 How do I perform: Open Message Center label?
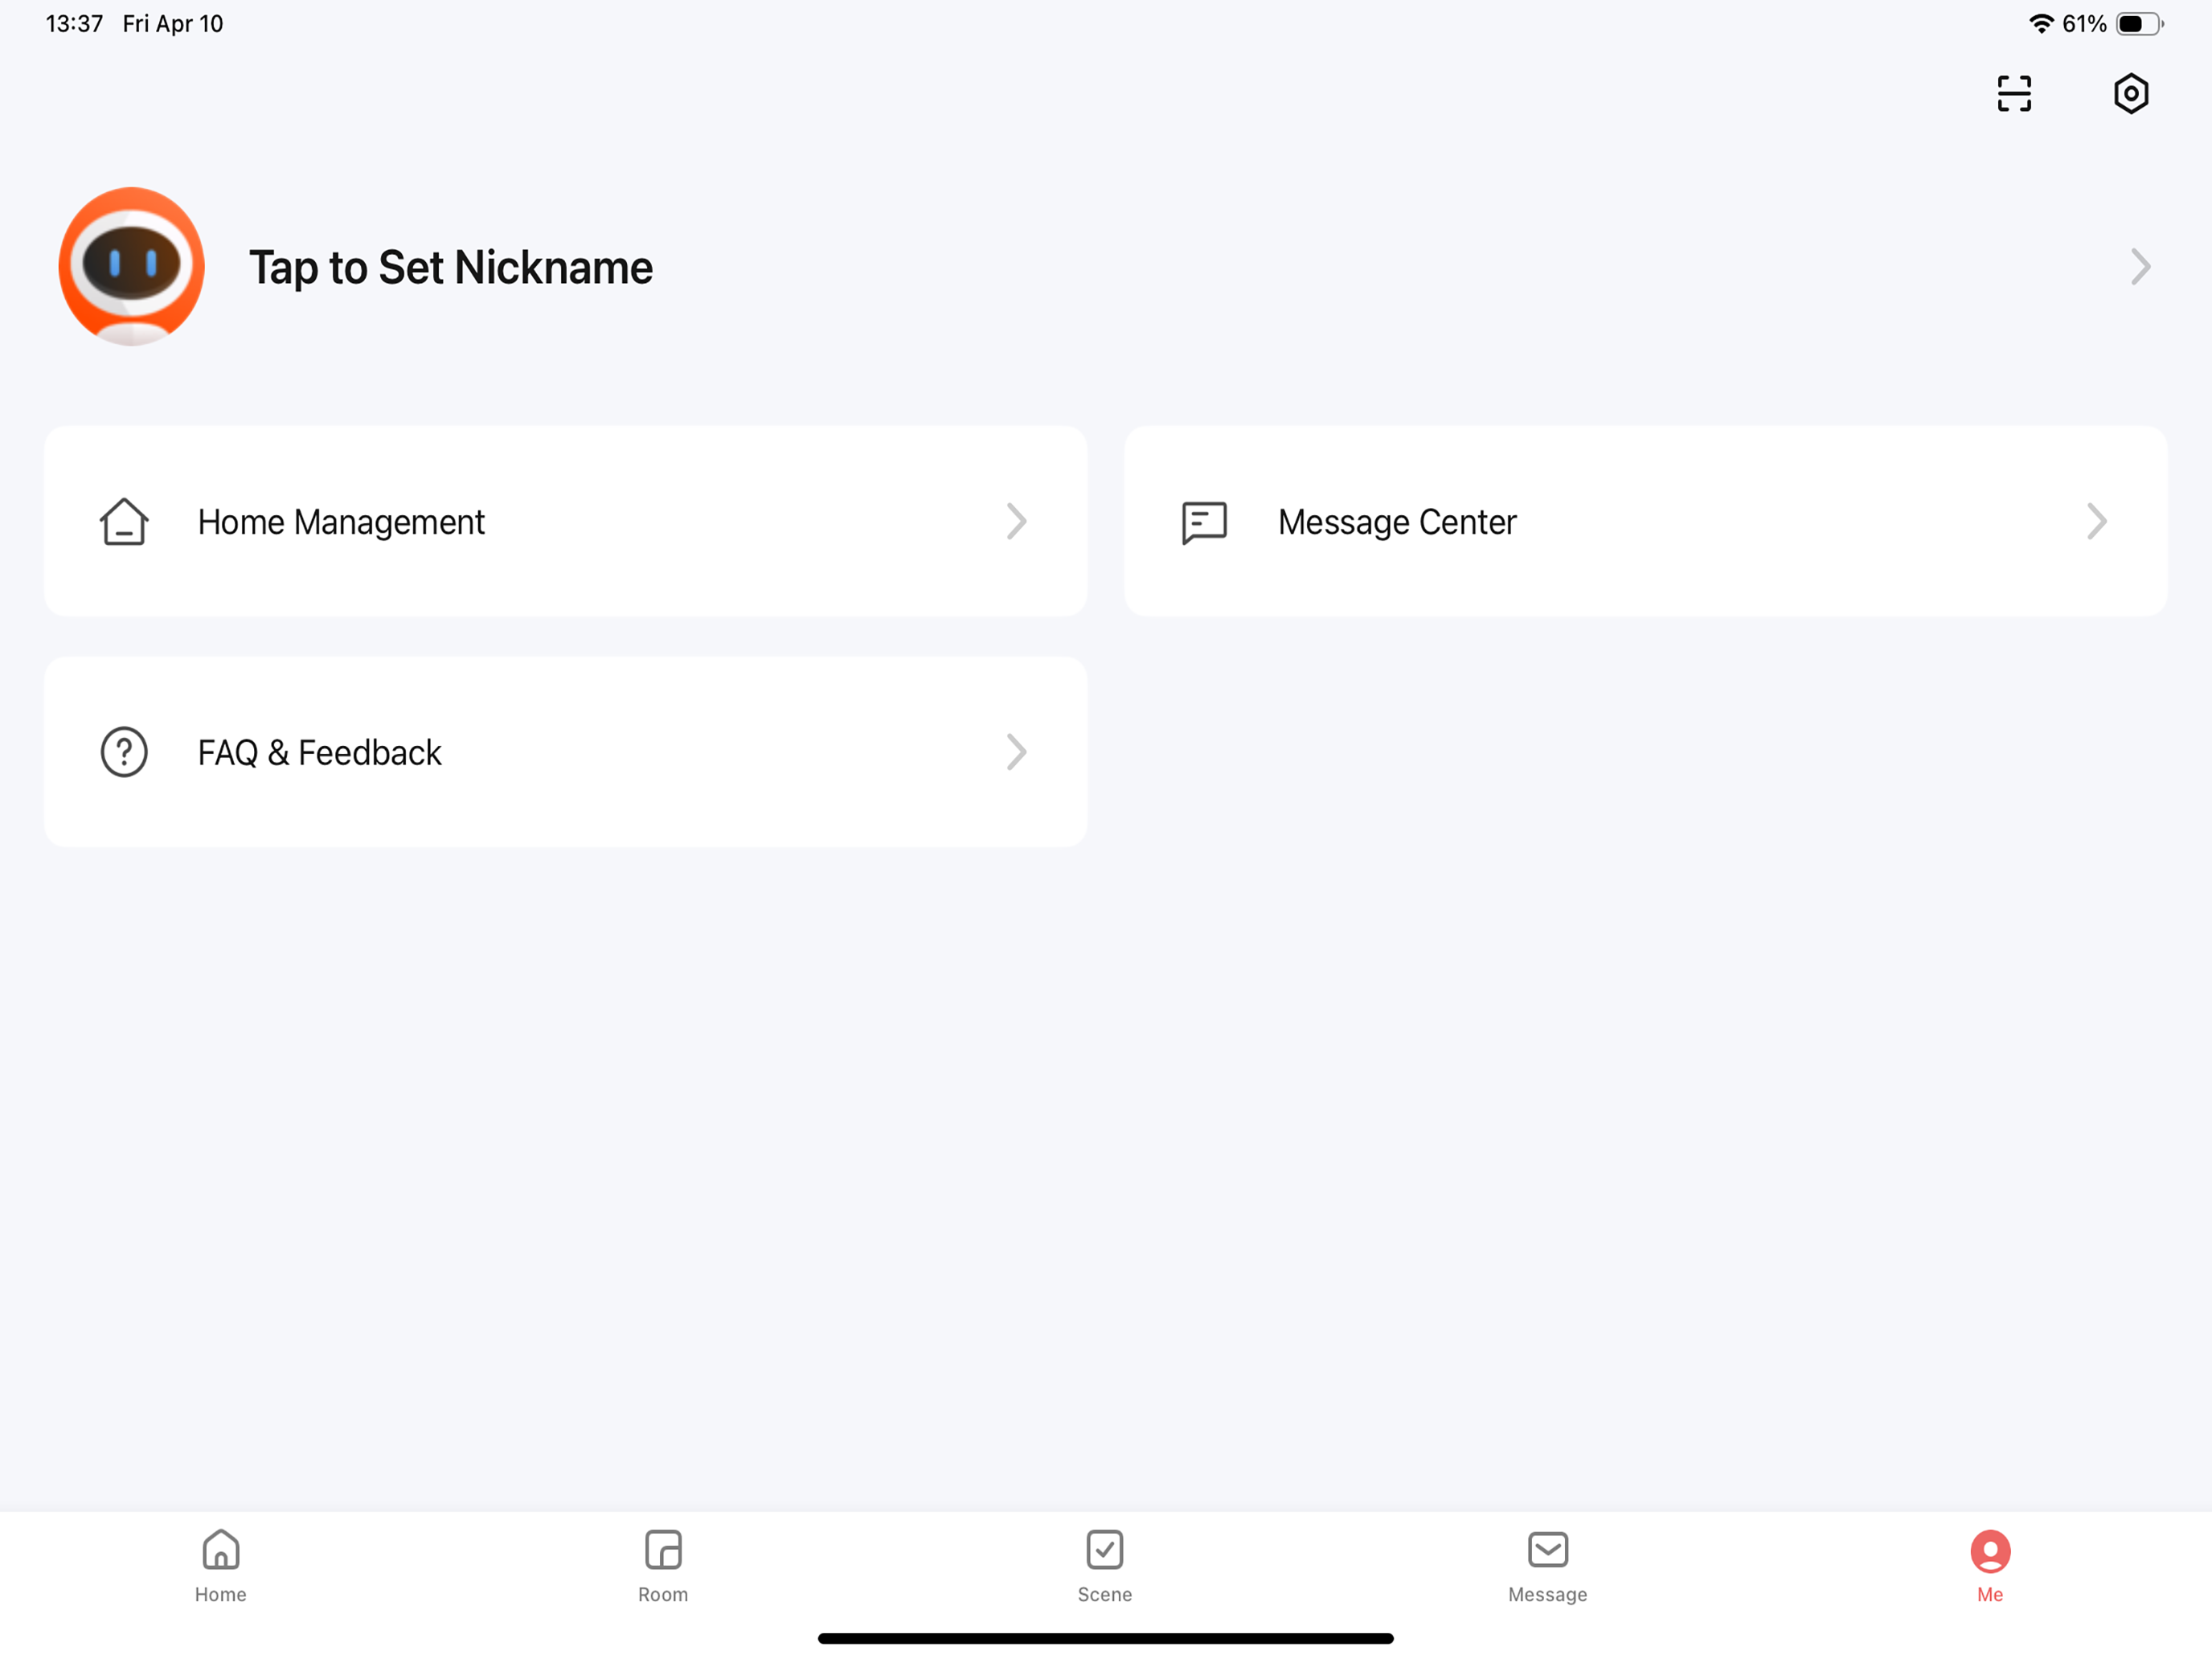pyautogui.click(x=1397, y=522)
